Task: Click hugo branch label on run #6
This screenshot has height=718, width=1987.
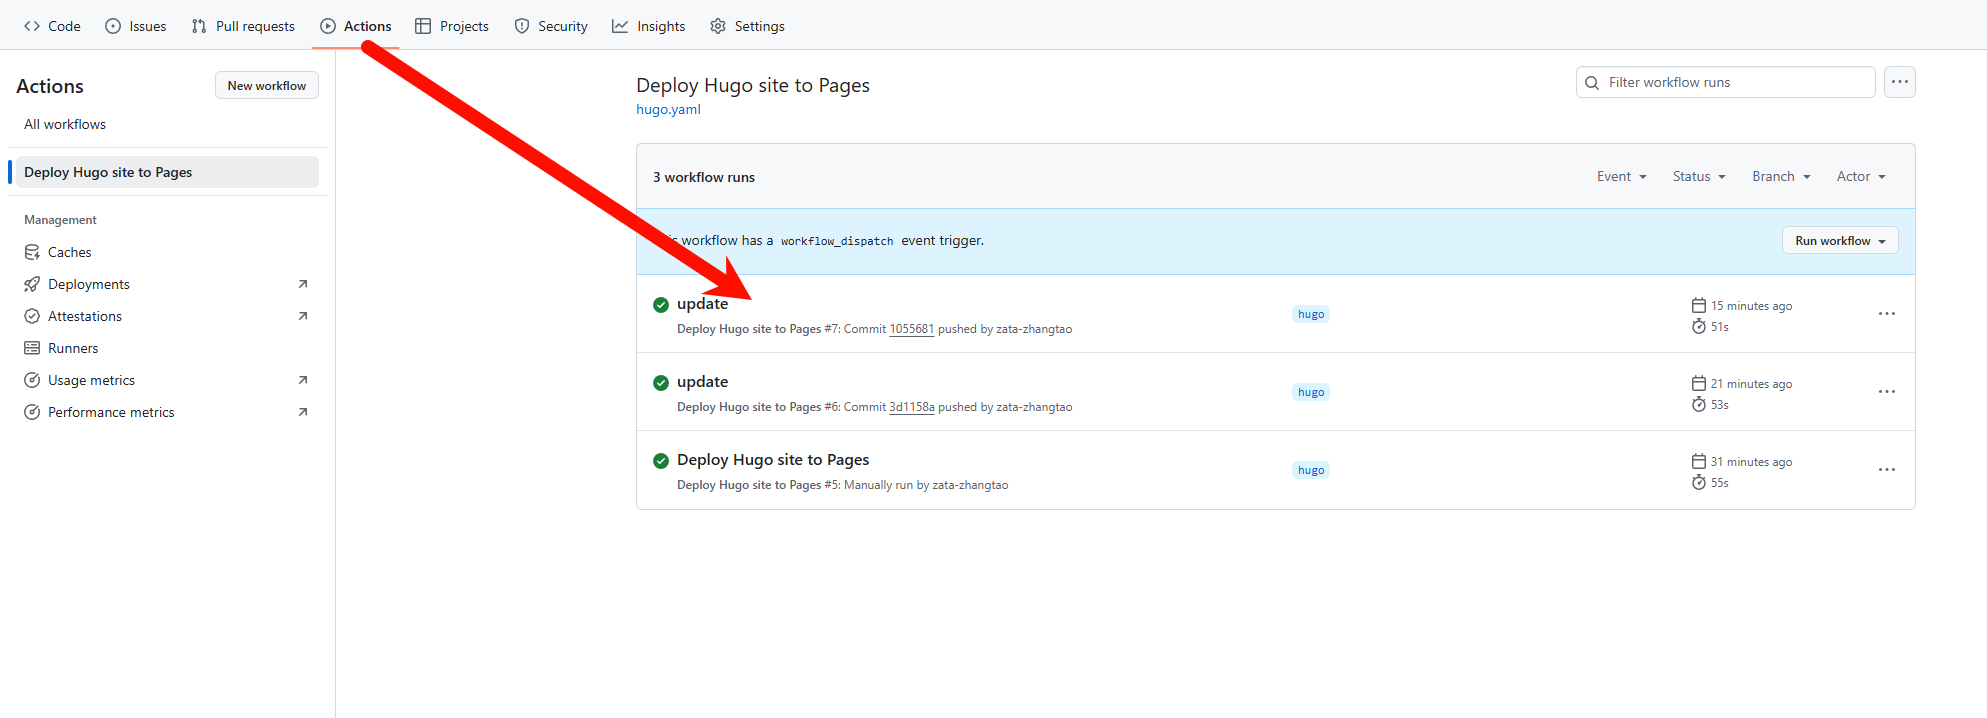Action: (x=1311, y=392)
